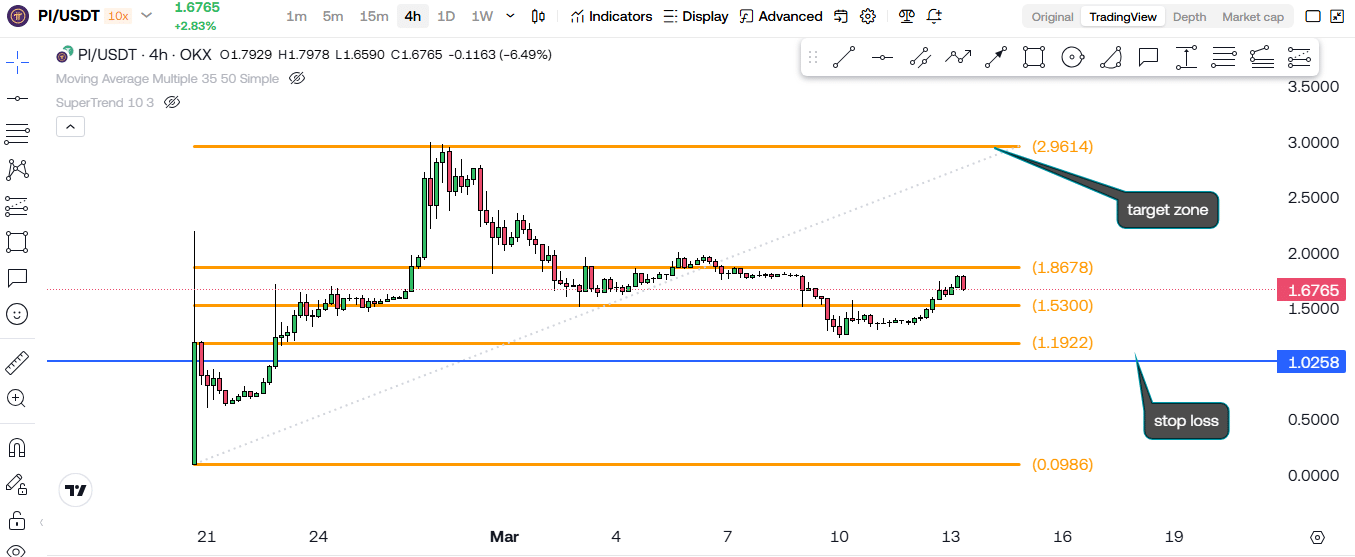Activate the zoom in magnifier tool

coord(17,398)
